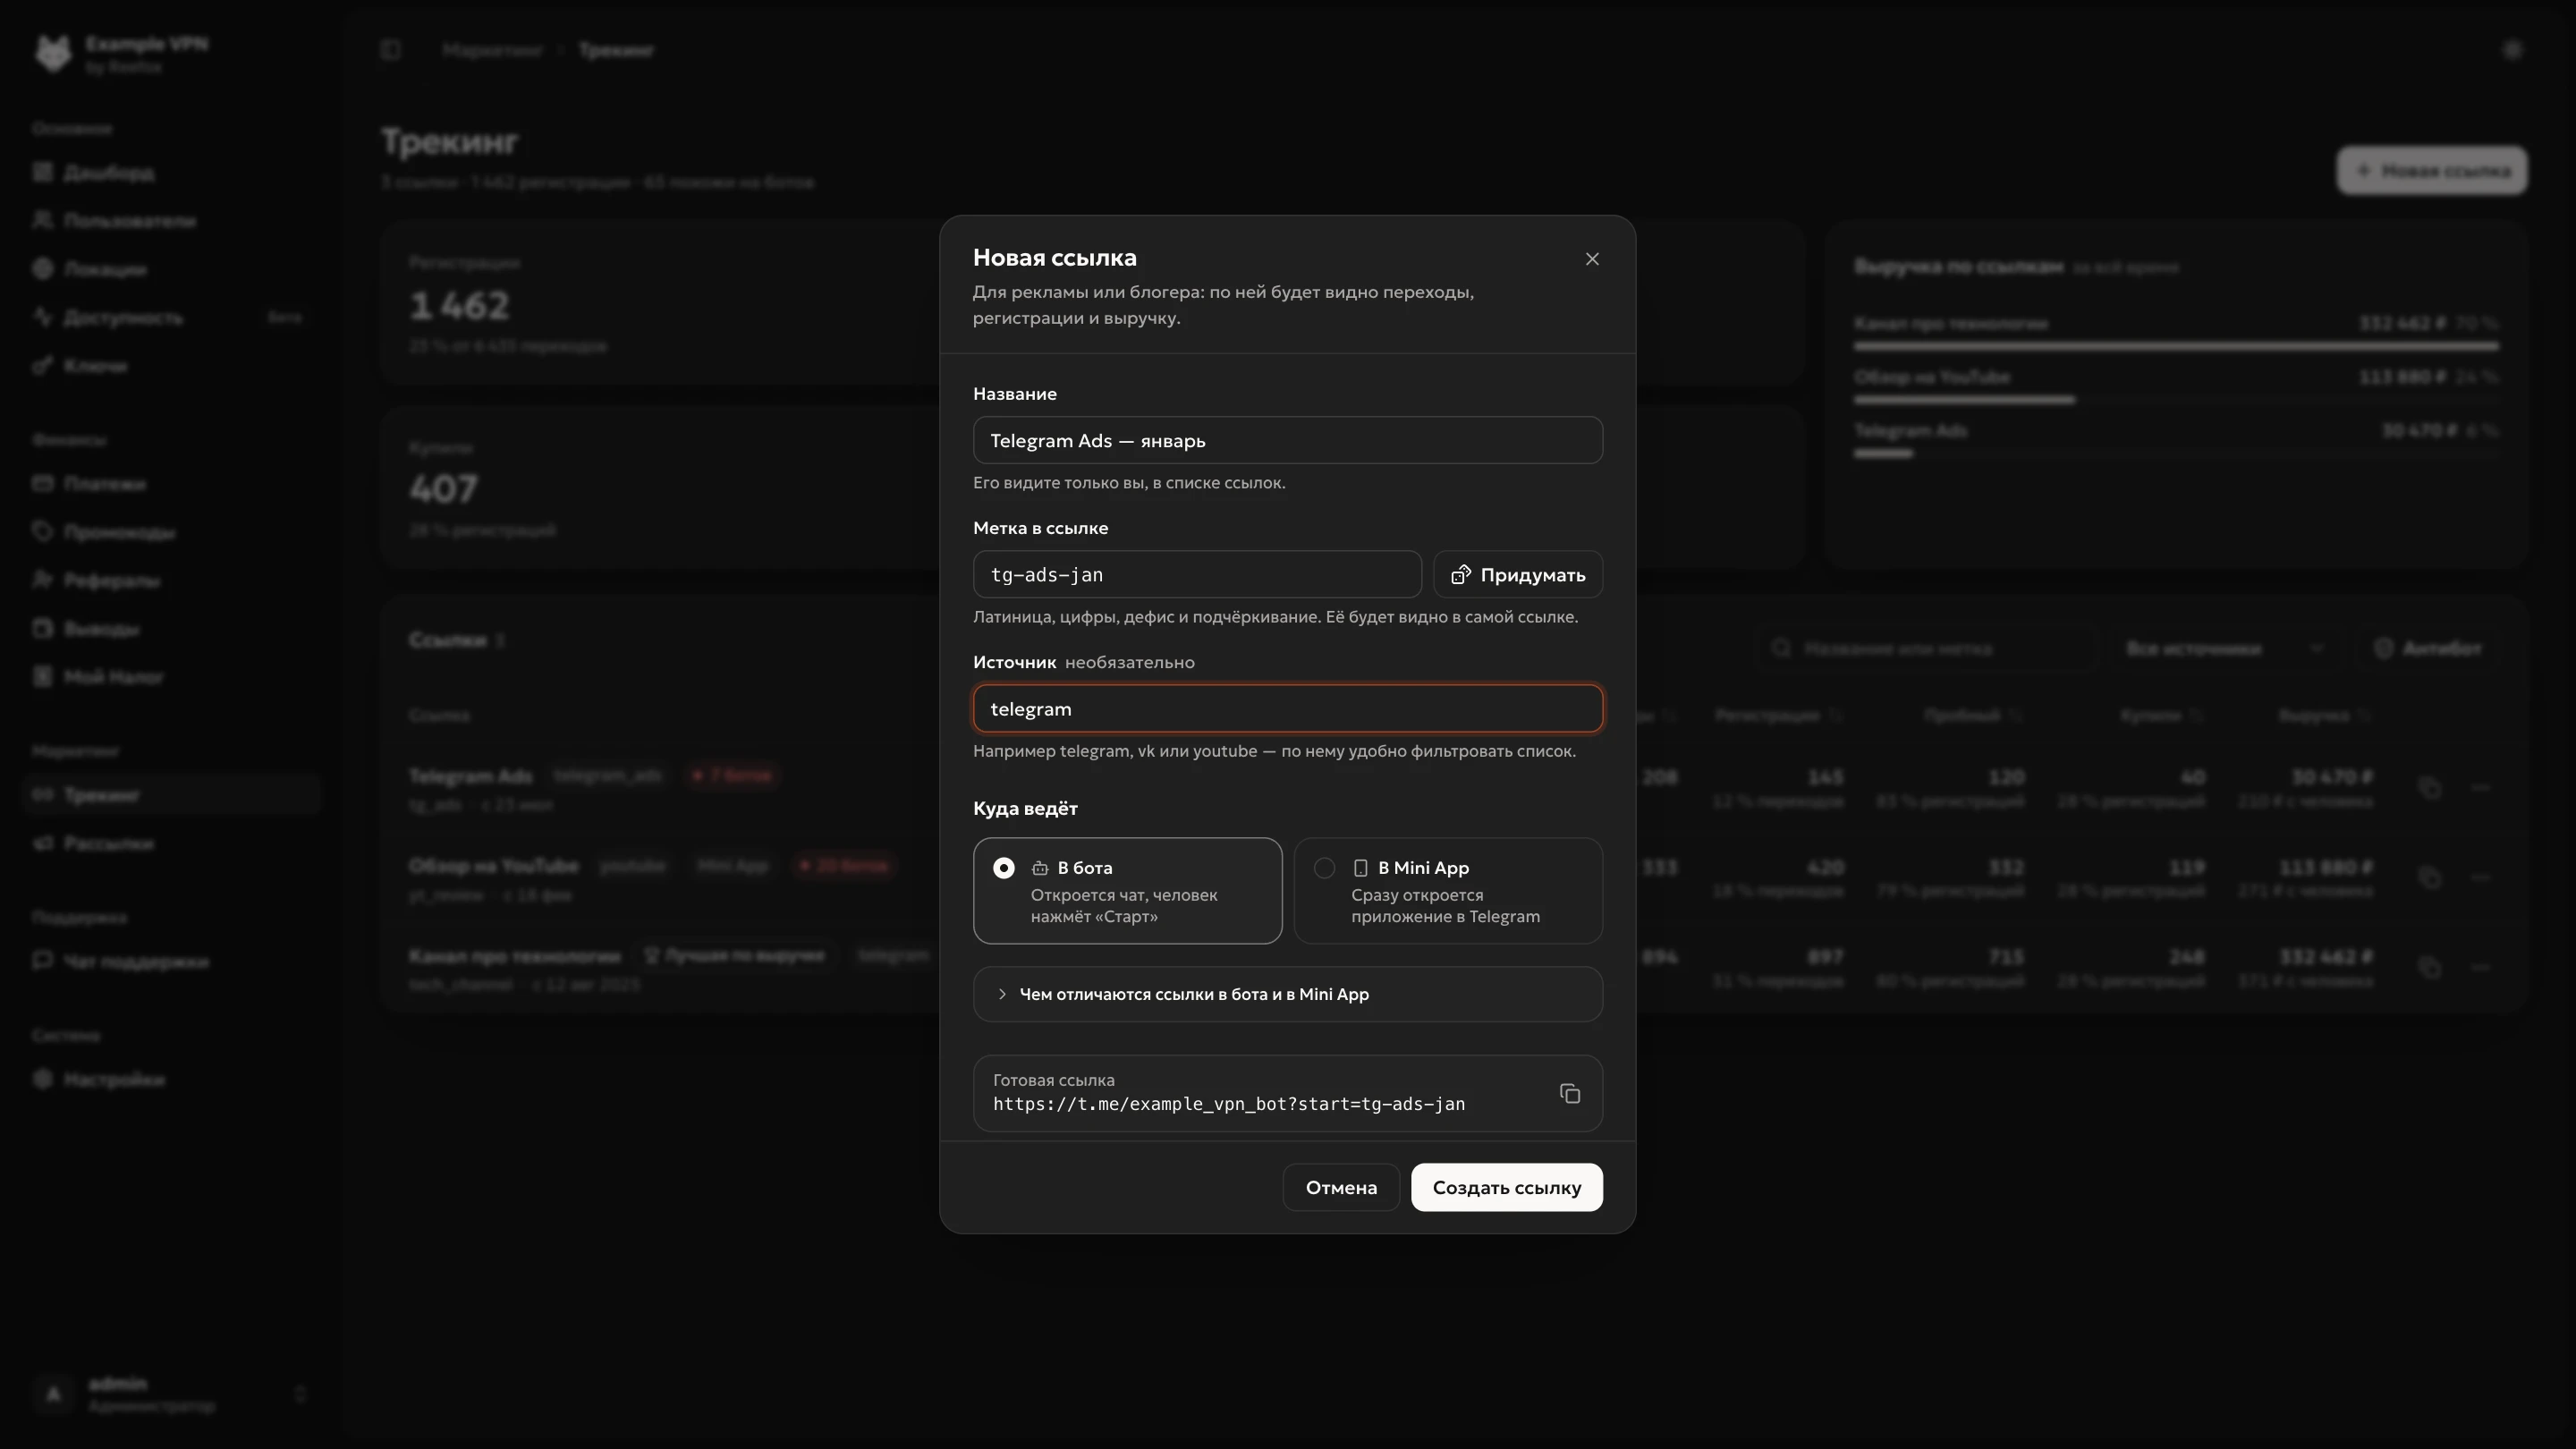Click the Источник field containing telegram
The width and height of the screenshot is (2576, 1449).
pyautogui.click(x=1288, y=709)
